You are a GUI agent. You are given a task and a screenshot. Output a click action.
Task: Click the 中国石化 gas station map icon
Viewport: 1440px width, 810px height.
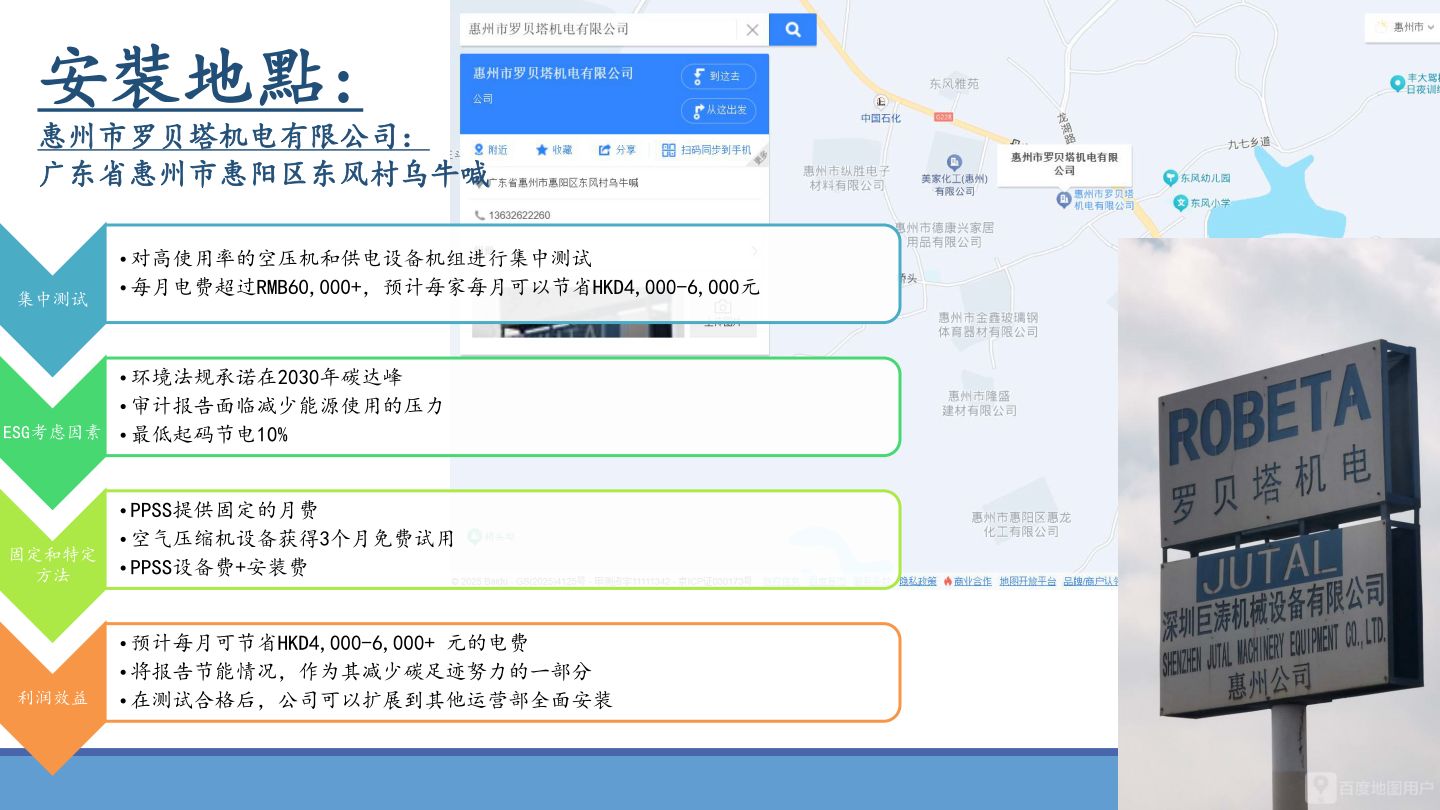click(x=881, y=102)
